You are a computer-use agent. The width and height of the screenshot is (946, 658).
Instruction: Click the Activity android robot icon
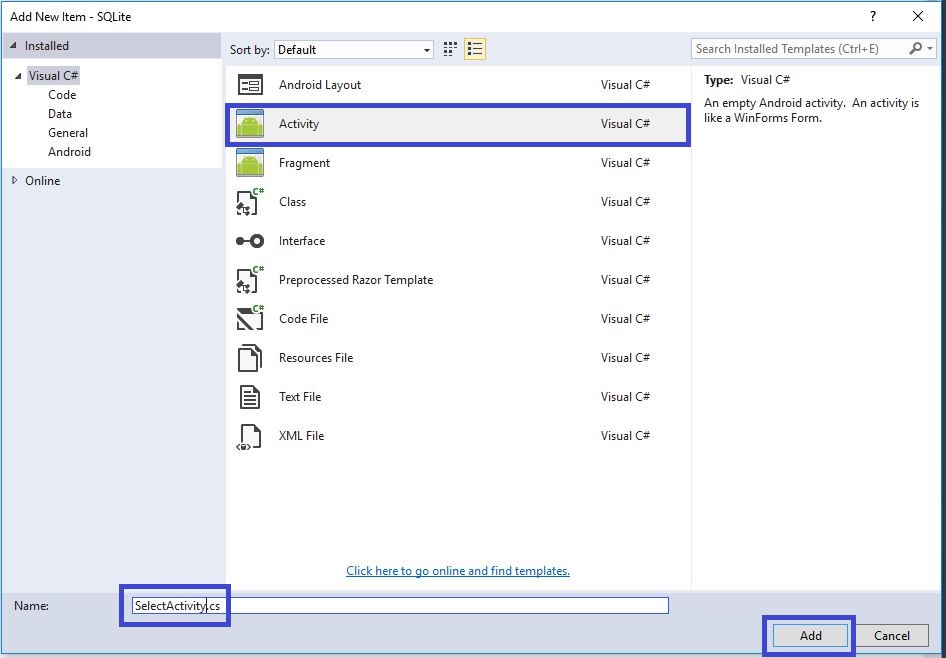pos(250,124)
